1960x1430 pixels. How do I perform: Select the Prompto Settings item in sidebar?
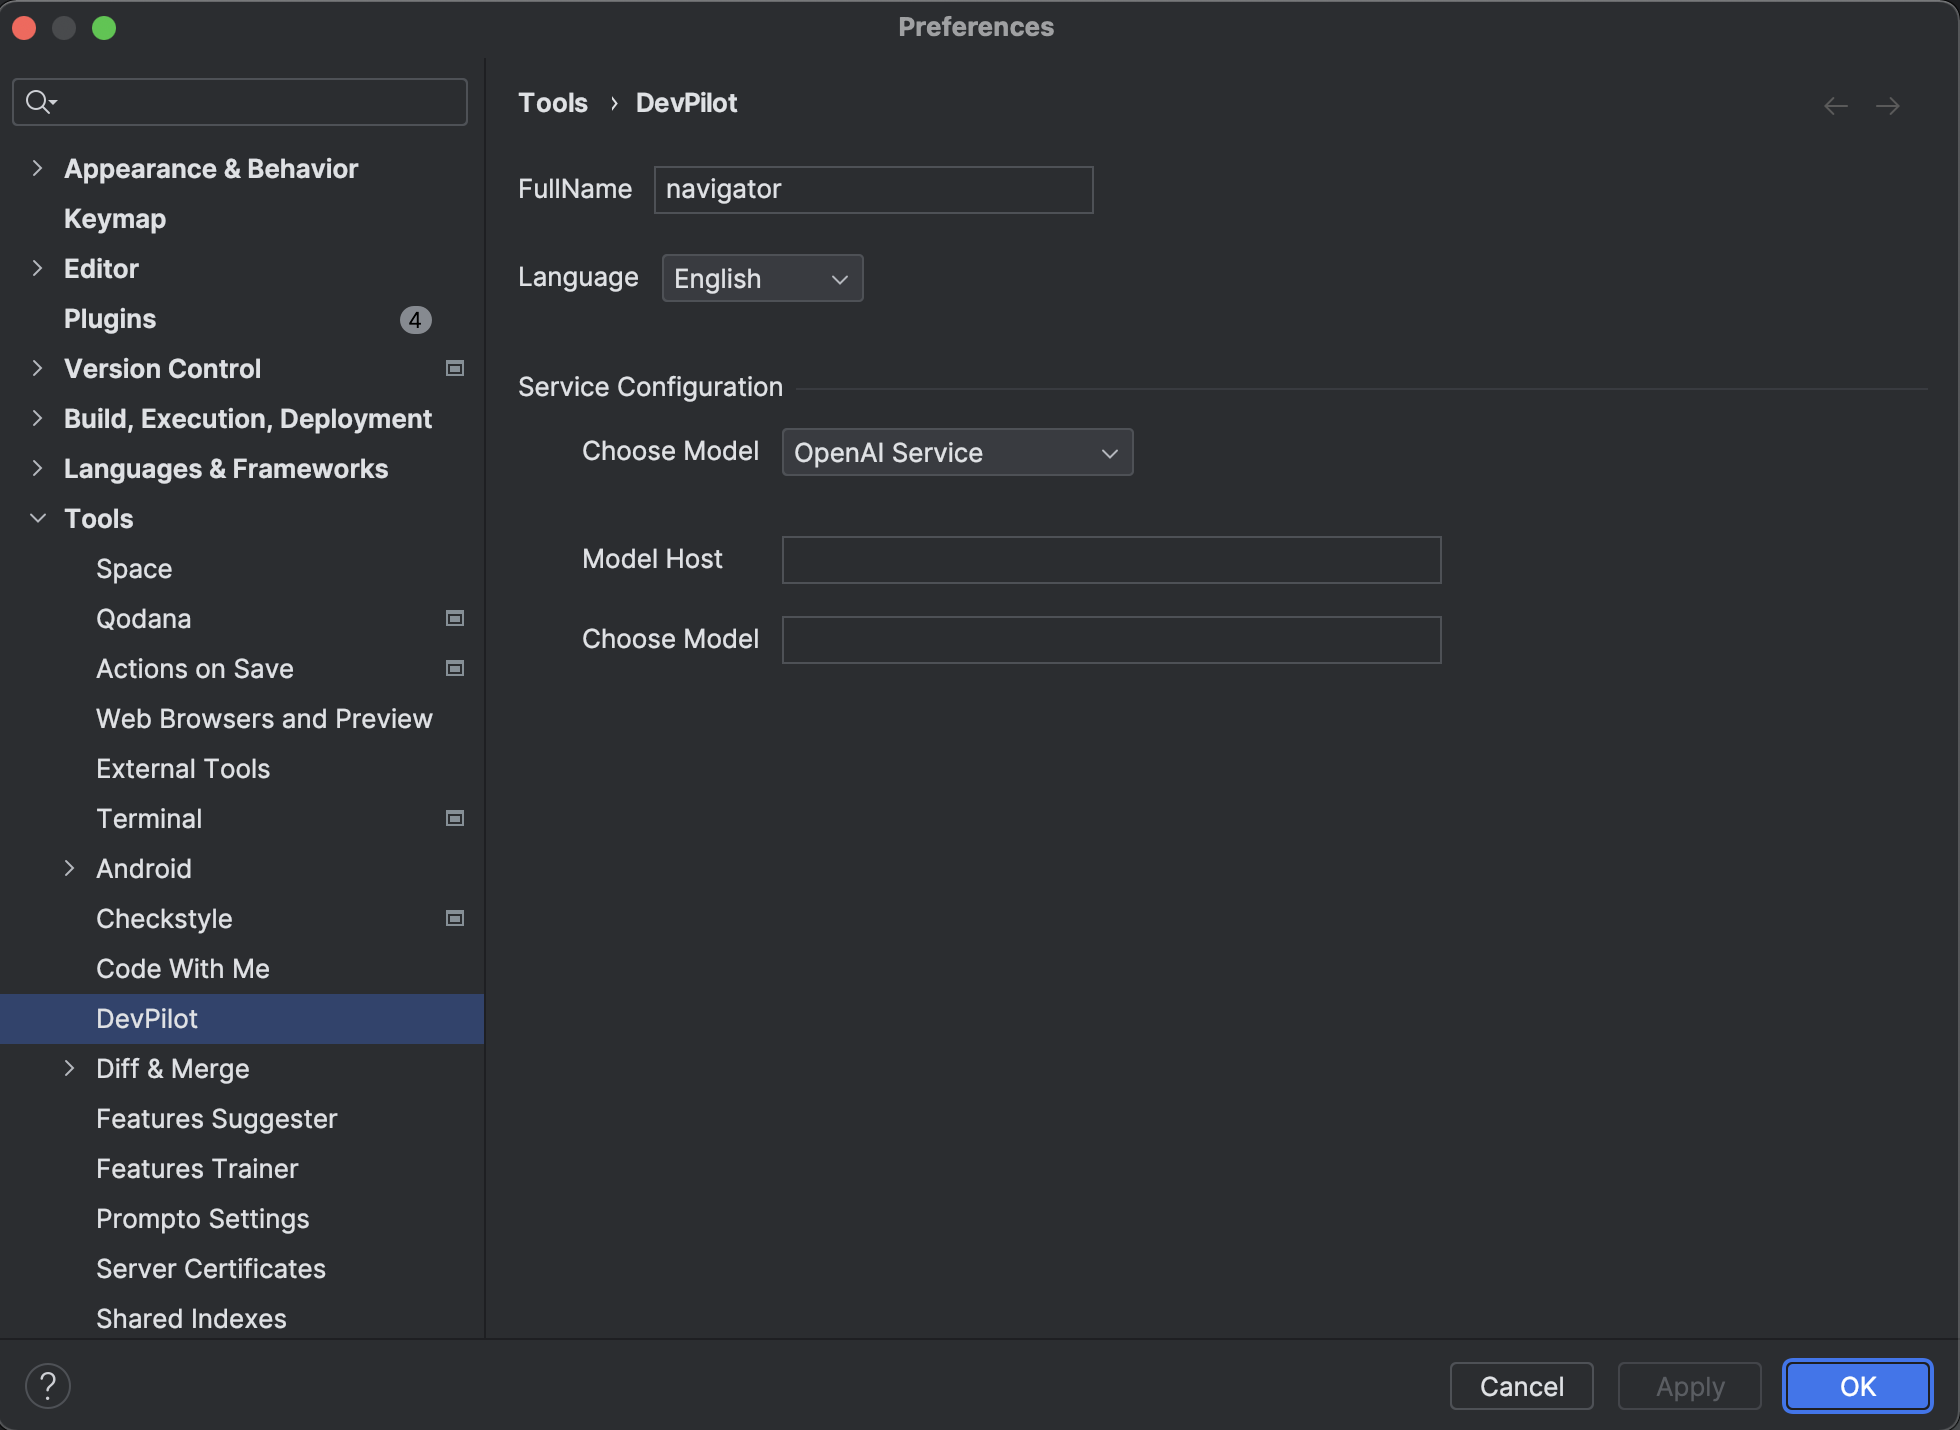(202, 1217)
